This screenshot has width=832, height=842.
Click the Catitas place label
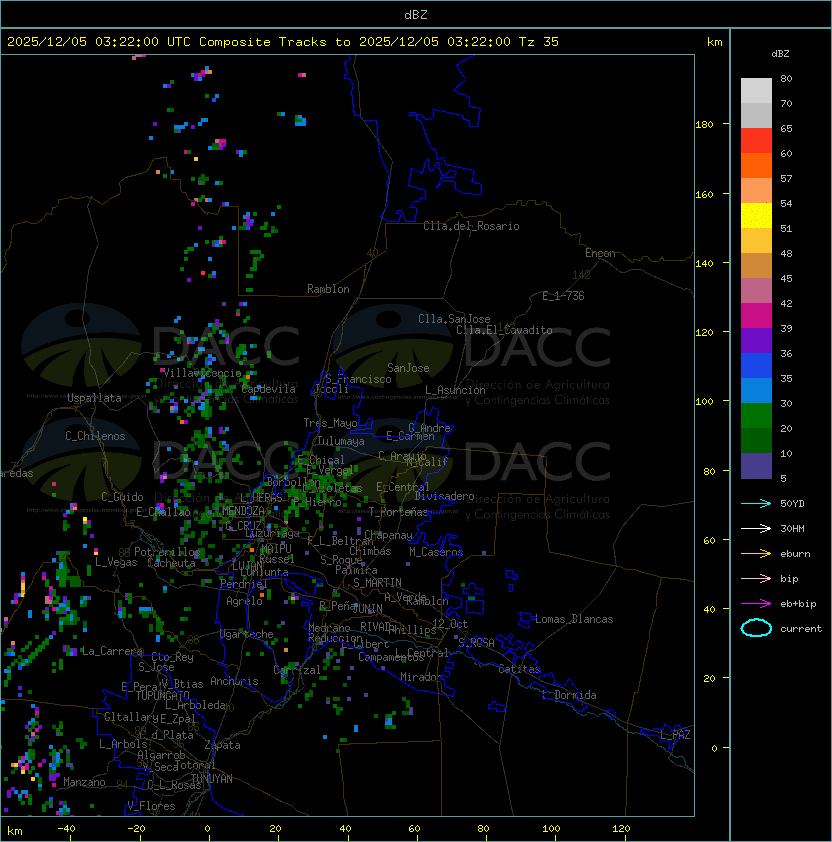[519, 669]
